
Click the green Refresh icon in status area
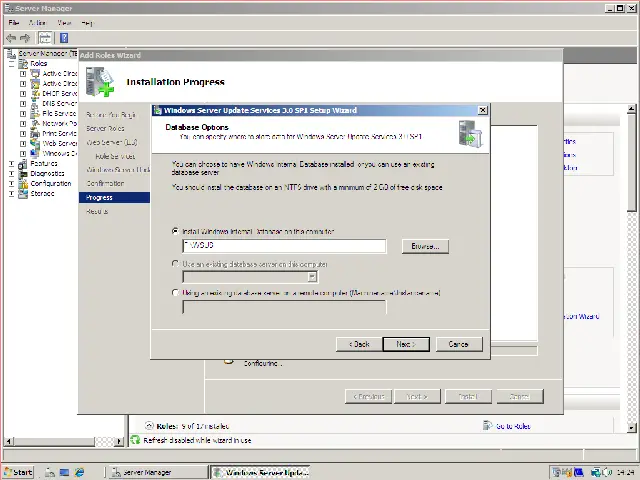[135, 440]
